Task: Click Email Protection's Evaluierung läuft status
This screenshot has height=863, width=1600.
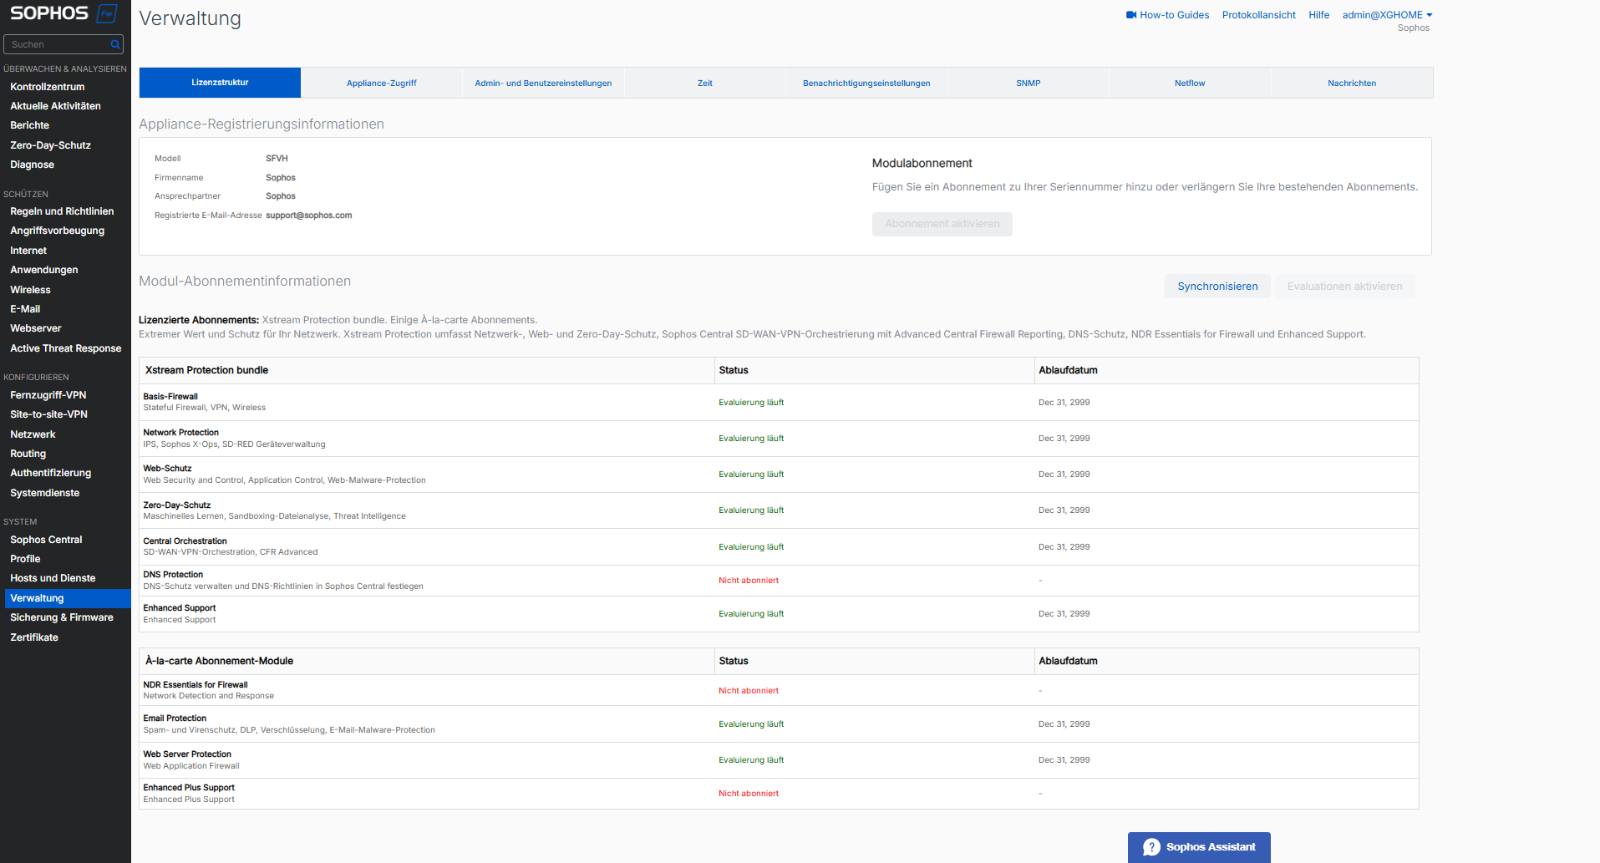Action: point(751,724)
